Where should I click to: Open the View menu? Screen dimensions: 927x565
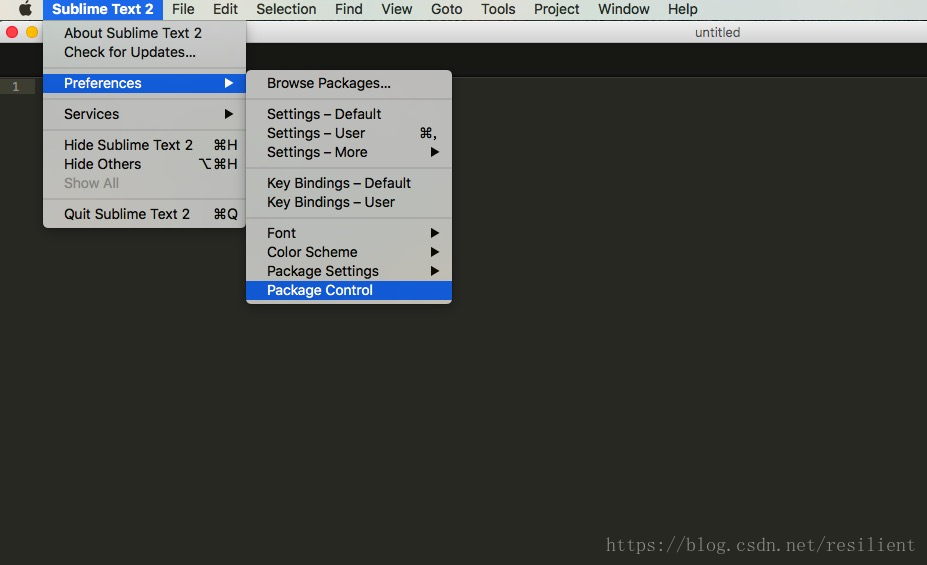397,9
